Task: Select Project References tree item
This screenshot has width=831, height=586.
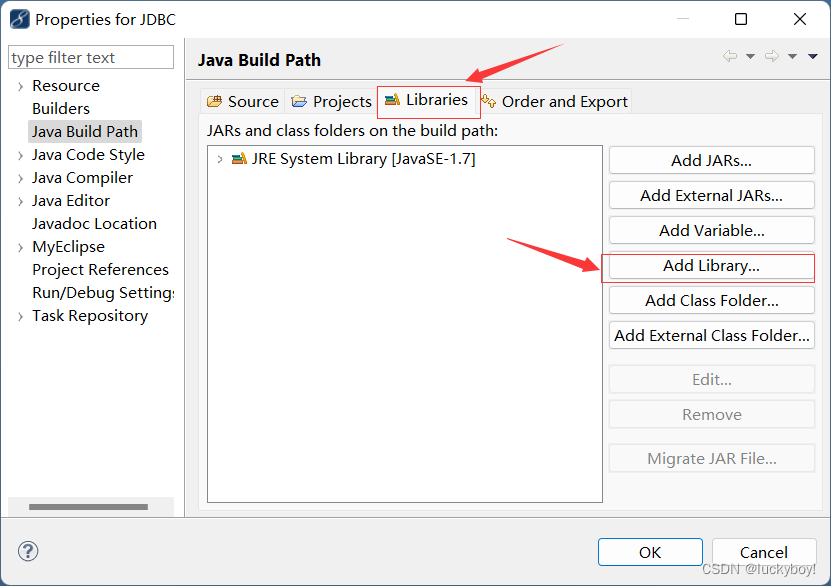Action: click(x=100, y=270)
